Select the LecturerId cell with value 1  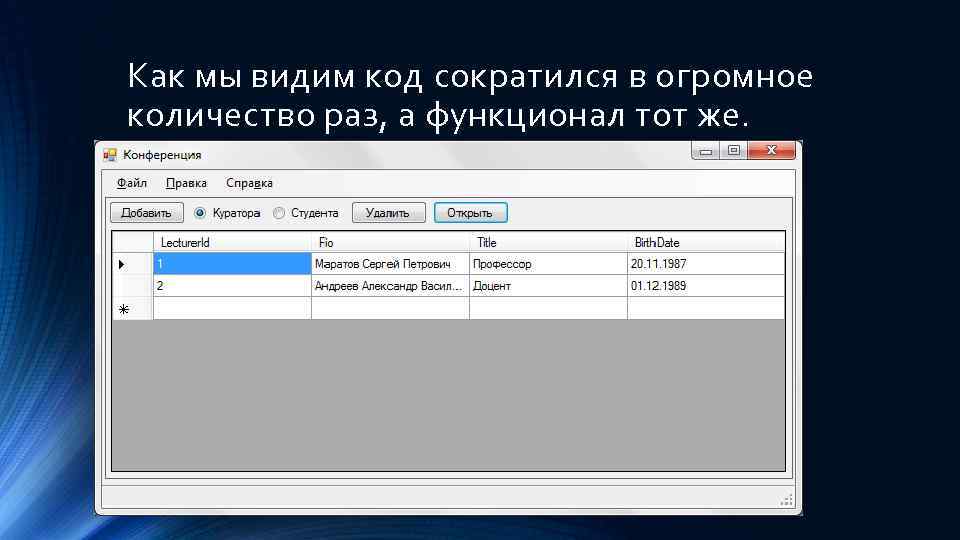click(232, 264)
